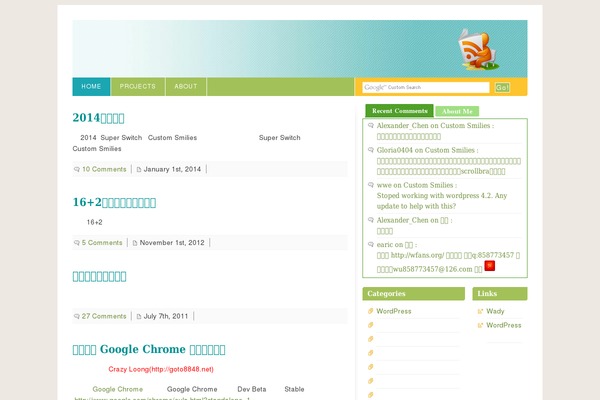The image size is (600, 400).
Task: Click the 'Stoped working with wordpress 4.2' comment text
Action: coord(442,201)
